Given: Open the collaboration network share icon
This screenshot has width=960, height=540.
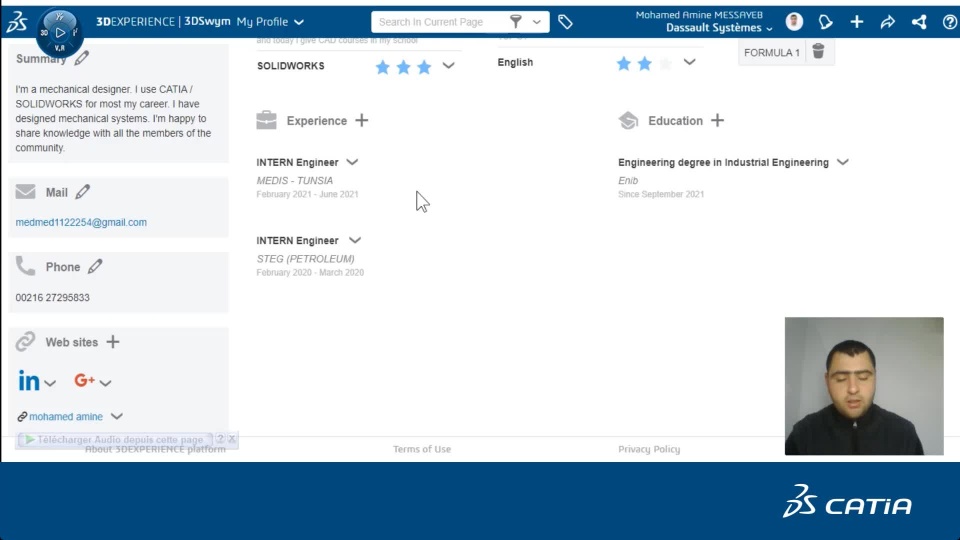Looking at the screenshot, I should (x=919, y=22).
